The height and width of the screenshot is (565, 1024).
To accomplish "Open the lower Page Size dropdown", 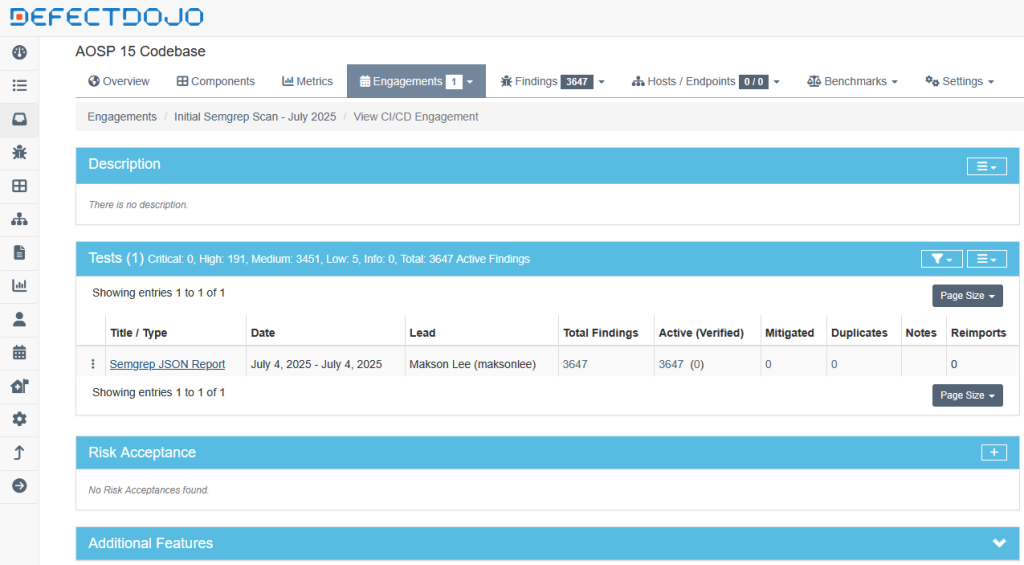I will click(x=967, y=395).
